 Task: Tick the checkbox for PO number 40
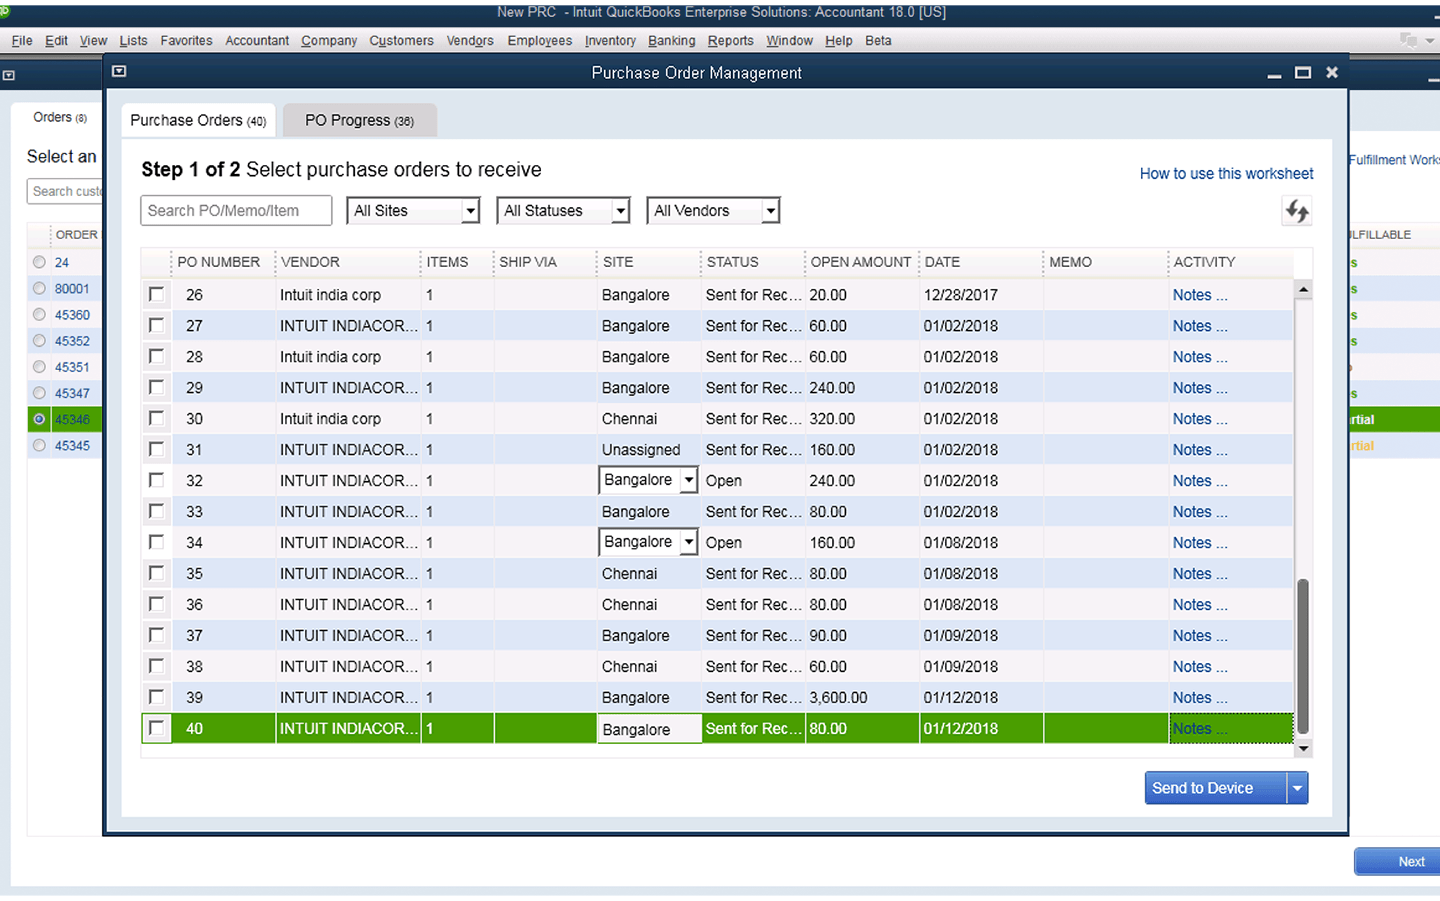pyautogui.click(x=156, y=728)
